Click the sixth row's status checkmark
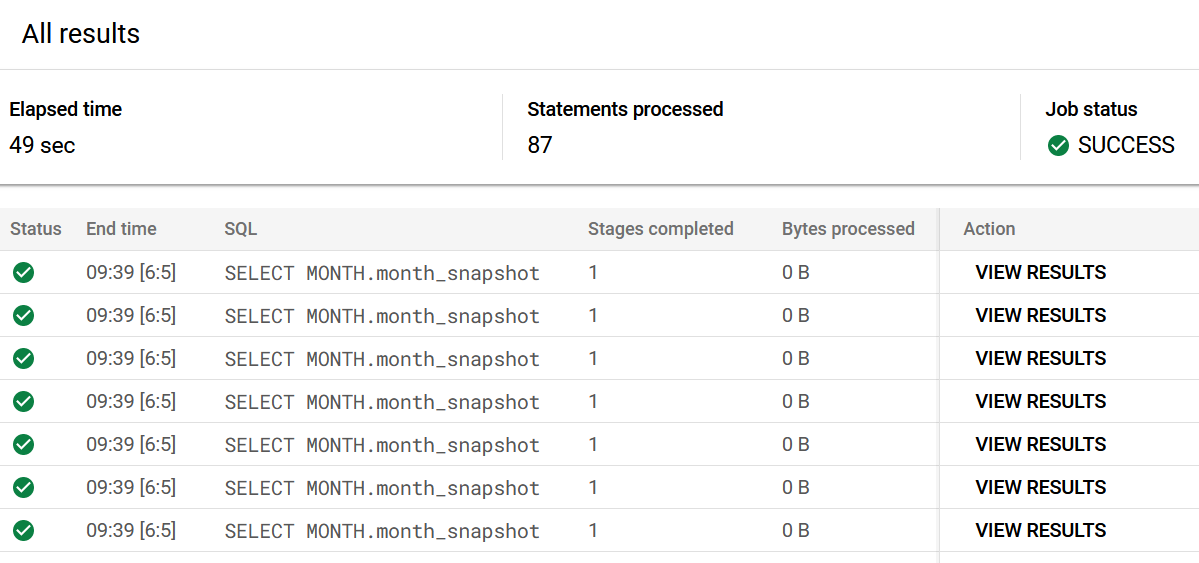1199x563 pixels. 24,487
